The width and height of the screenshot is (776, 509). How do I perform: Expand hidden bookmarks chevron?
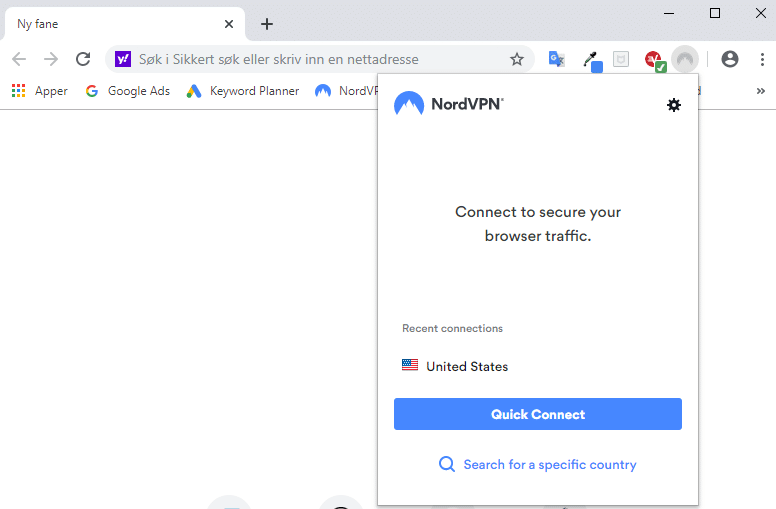[x=761, y=91]
